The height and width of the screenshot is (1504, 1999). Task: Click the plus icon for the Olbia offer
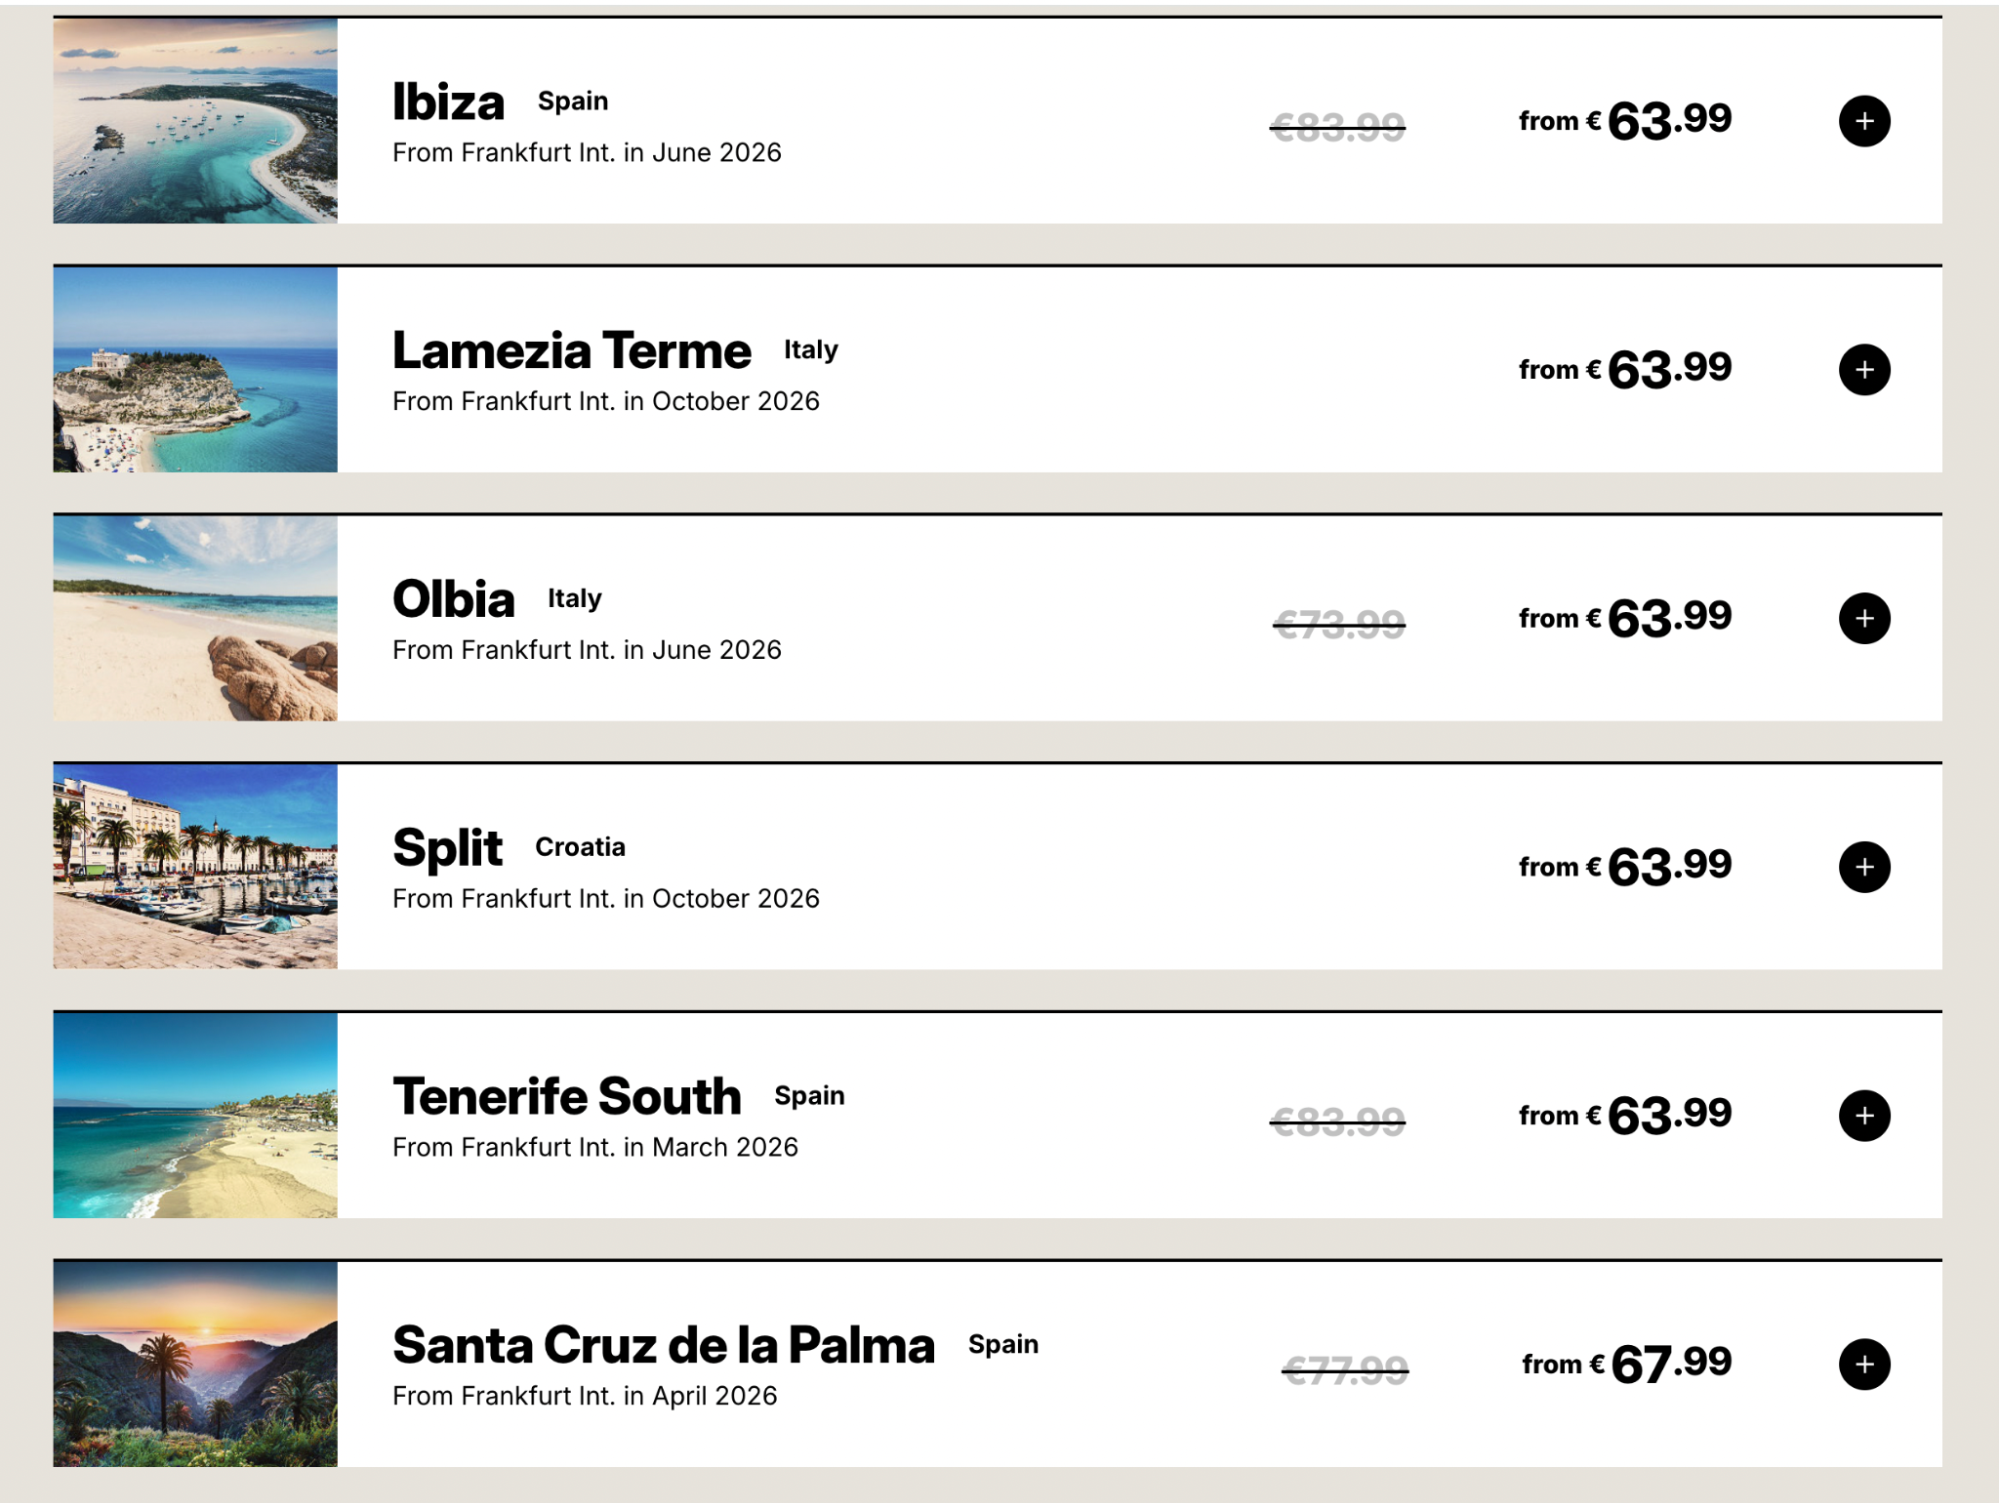click(x=1863, y=617)
